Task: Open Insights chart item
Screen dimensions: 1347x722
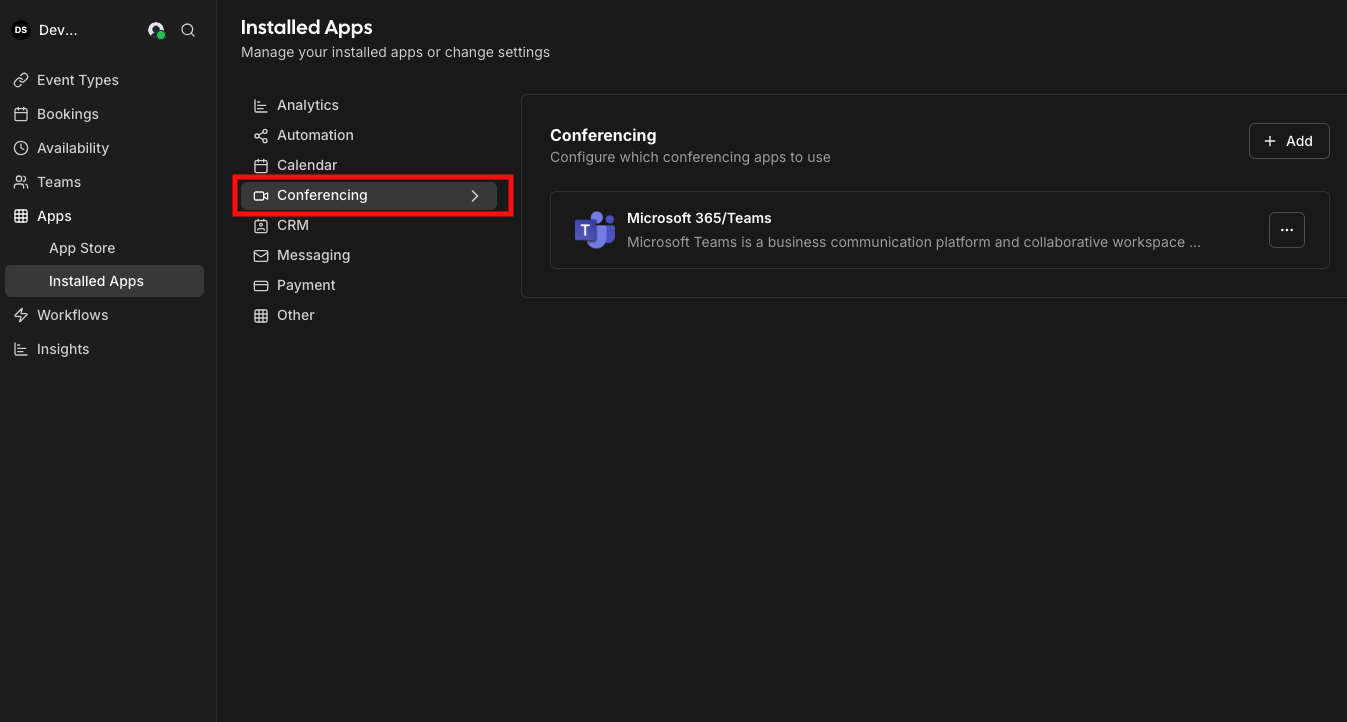Action: (x=62, y=349)
